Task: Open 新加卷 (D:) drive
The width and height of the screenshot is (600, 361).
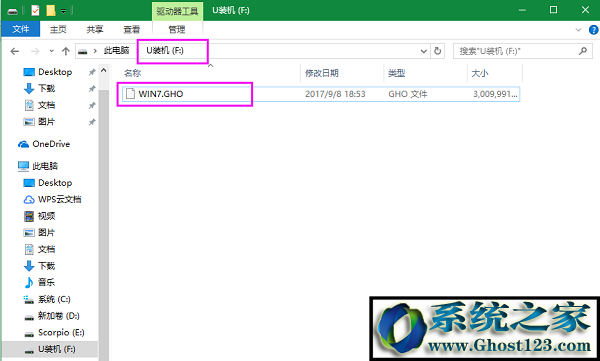Action: coord(59,316)
